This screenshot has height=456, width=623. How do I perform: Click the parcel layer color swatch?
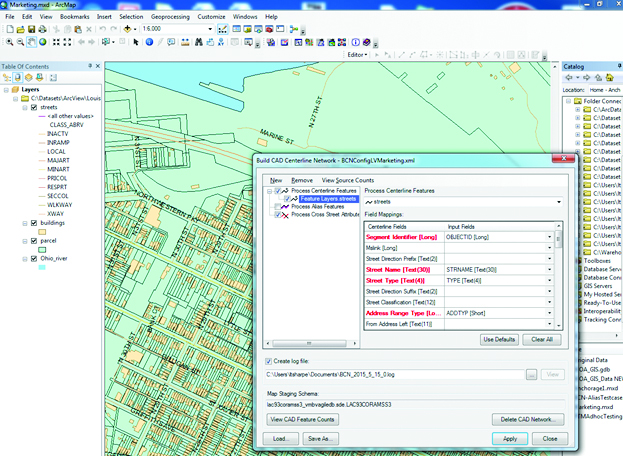tap(42, 250)
